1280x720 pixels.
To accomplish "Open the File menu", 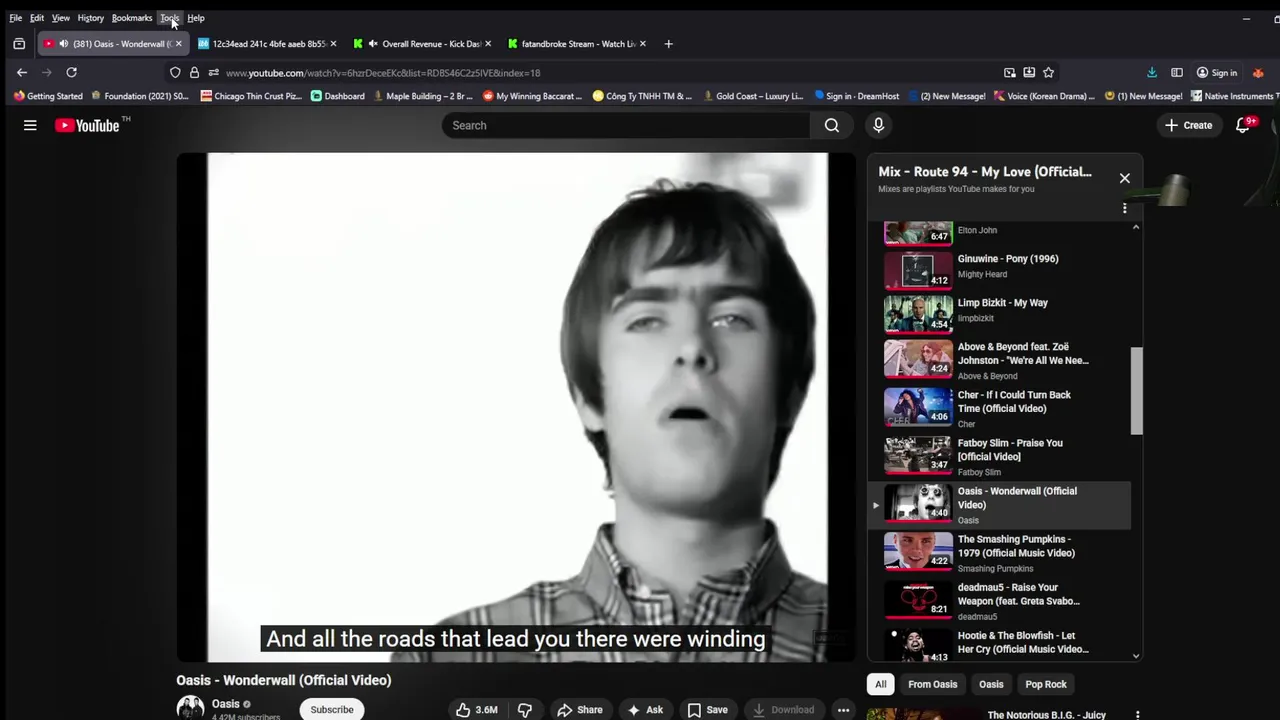I will [16, 18].
